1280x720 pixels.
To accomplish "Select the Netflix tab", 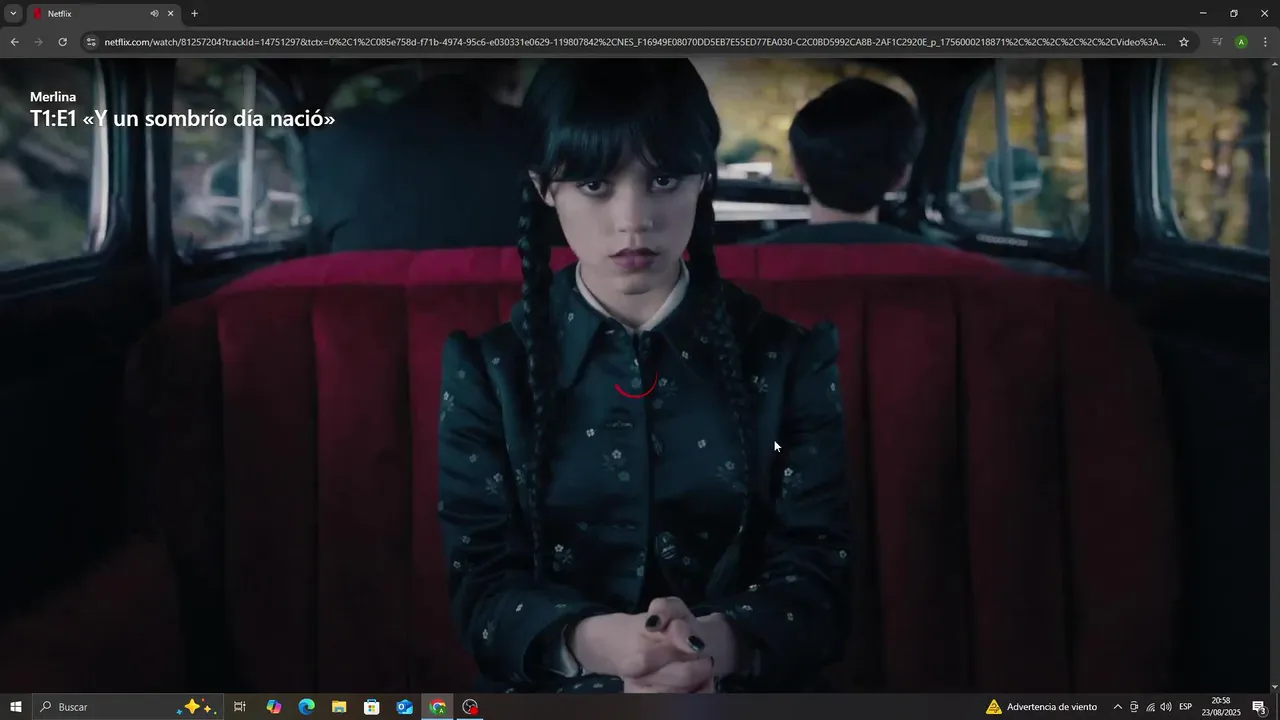I will (x=103, y=14).
